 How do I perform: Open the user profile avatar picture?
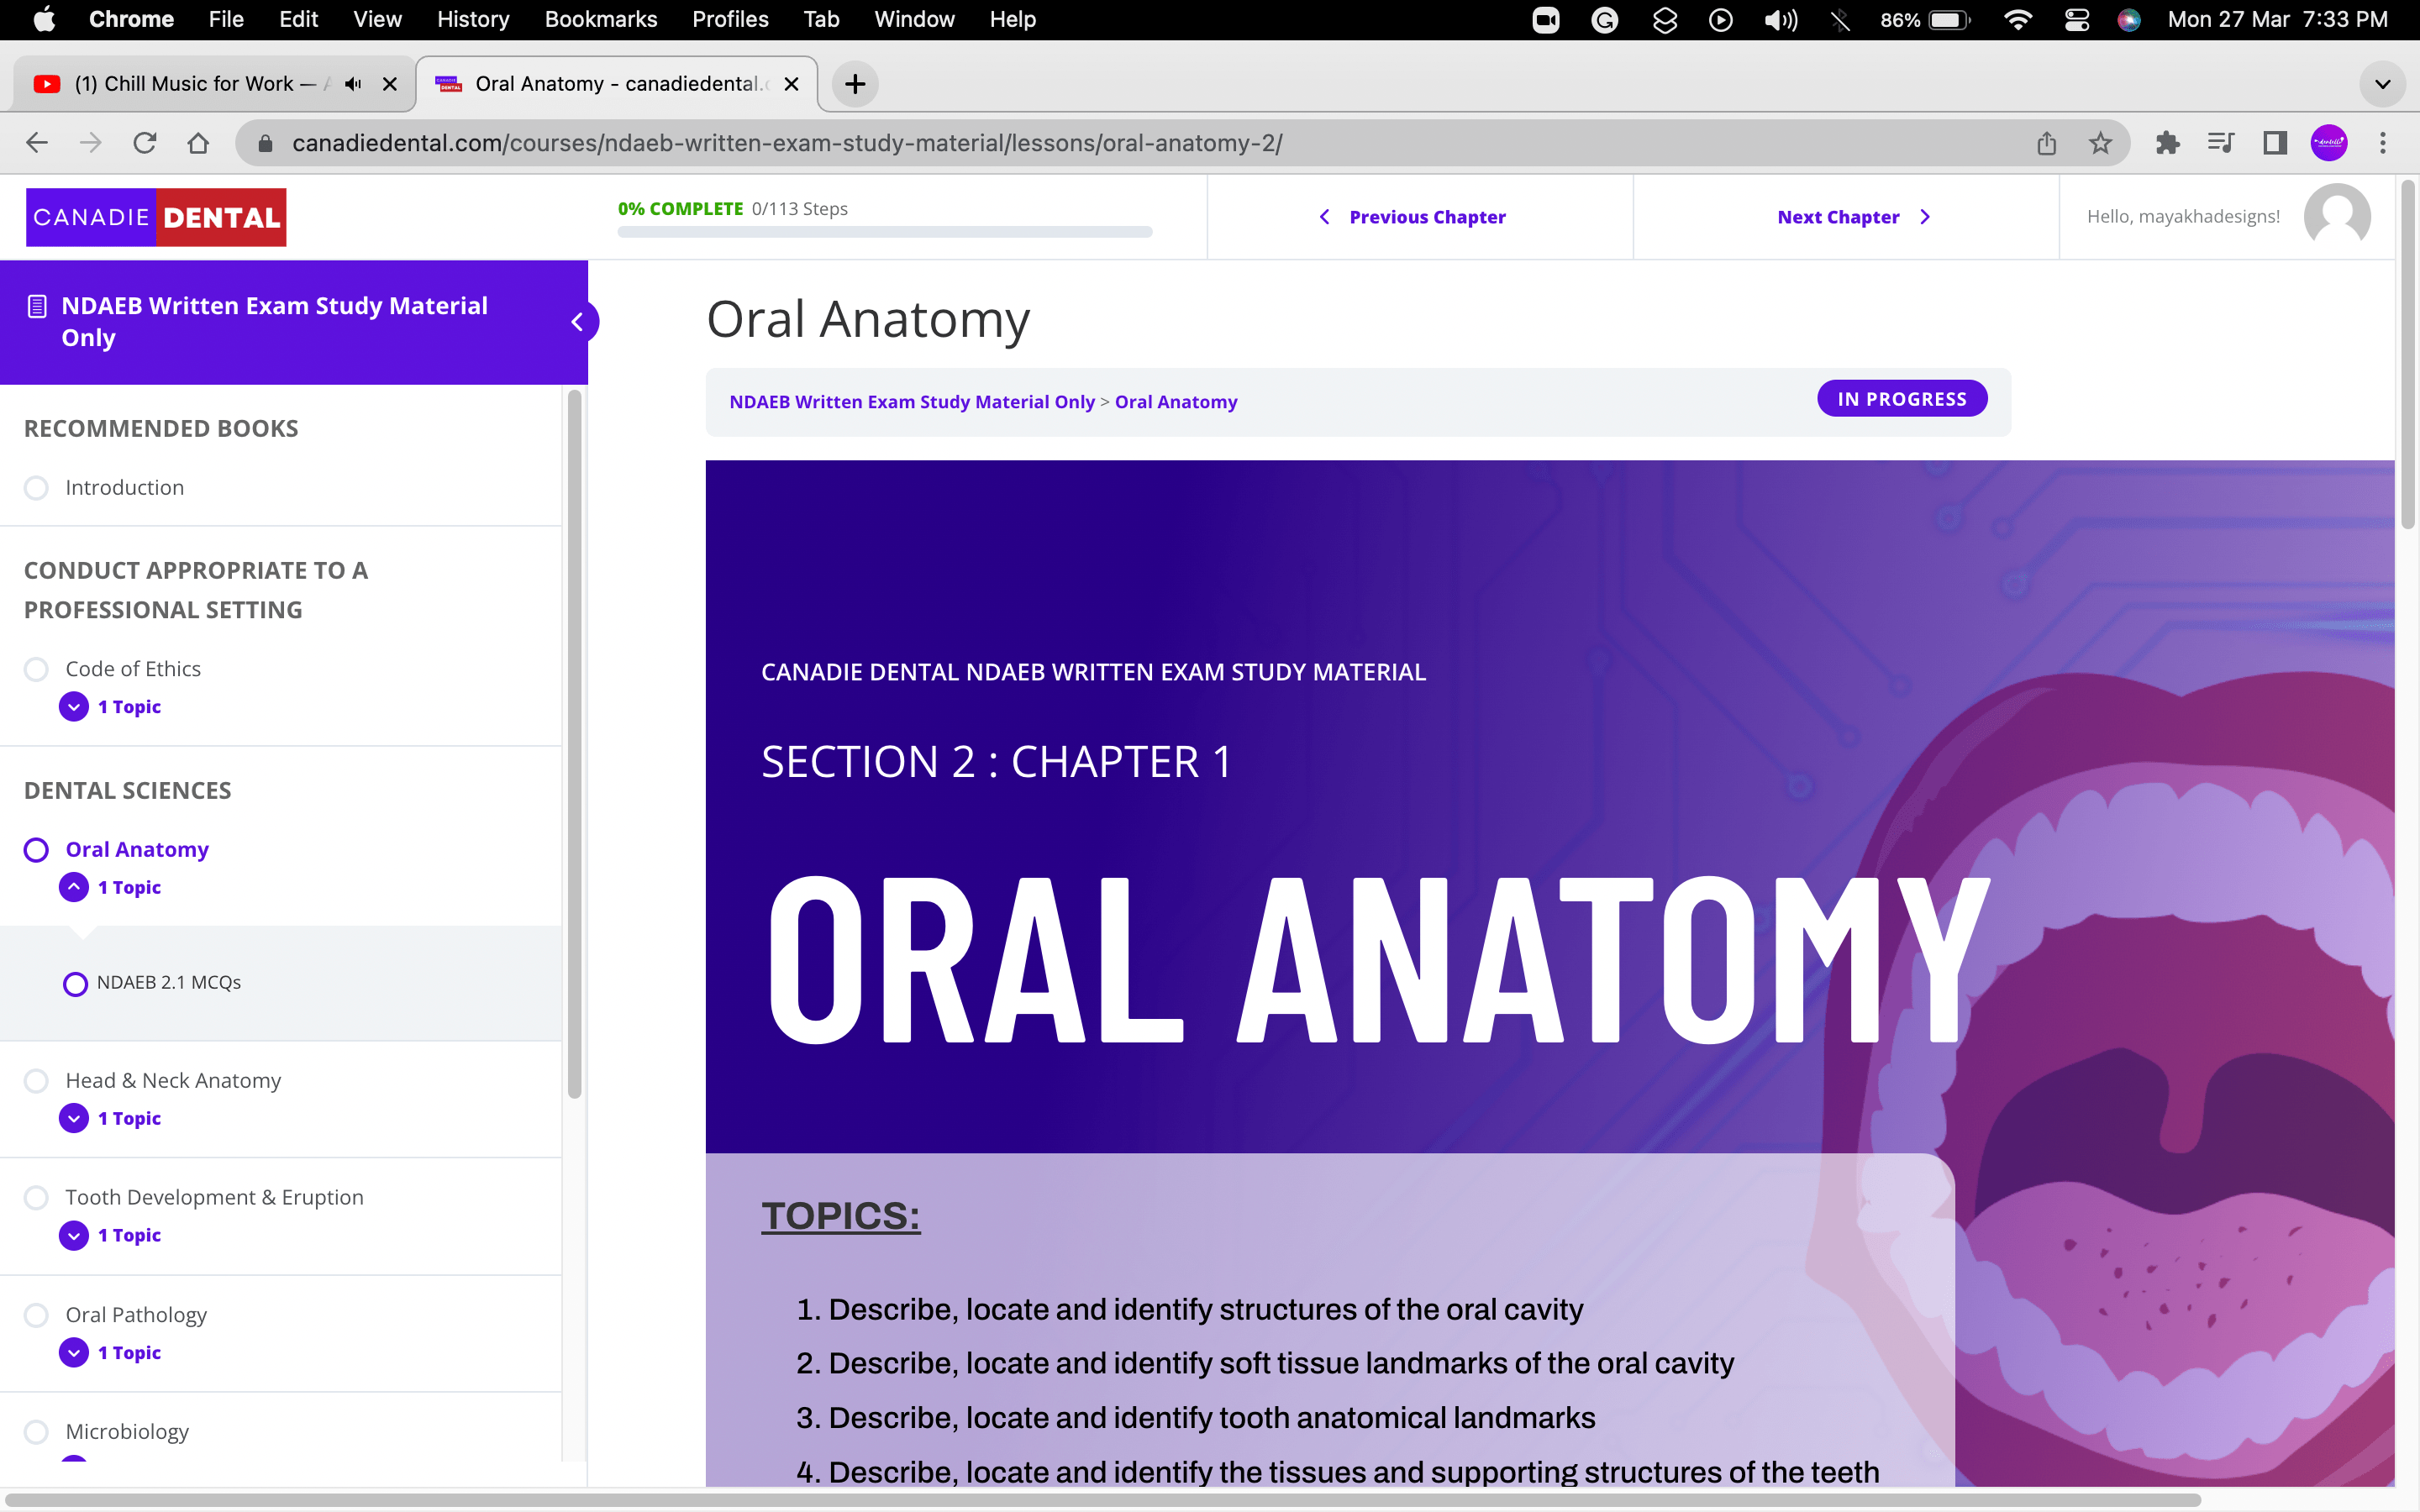[2339, 216]
